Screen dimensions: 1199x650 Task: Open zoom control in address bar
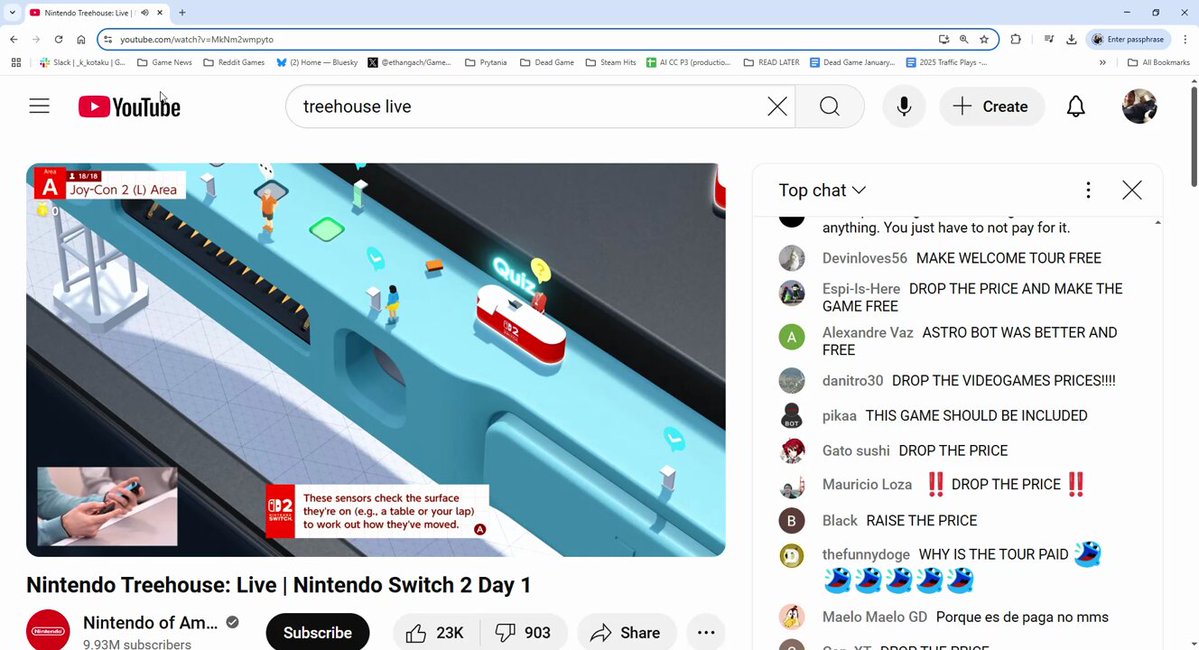tap(964, 39)
